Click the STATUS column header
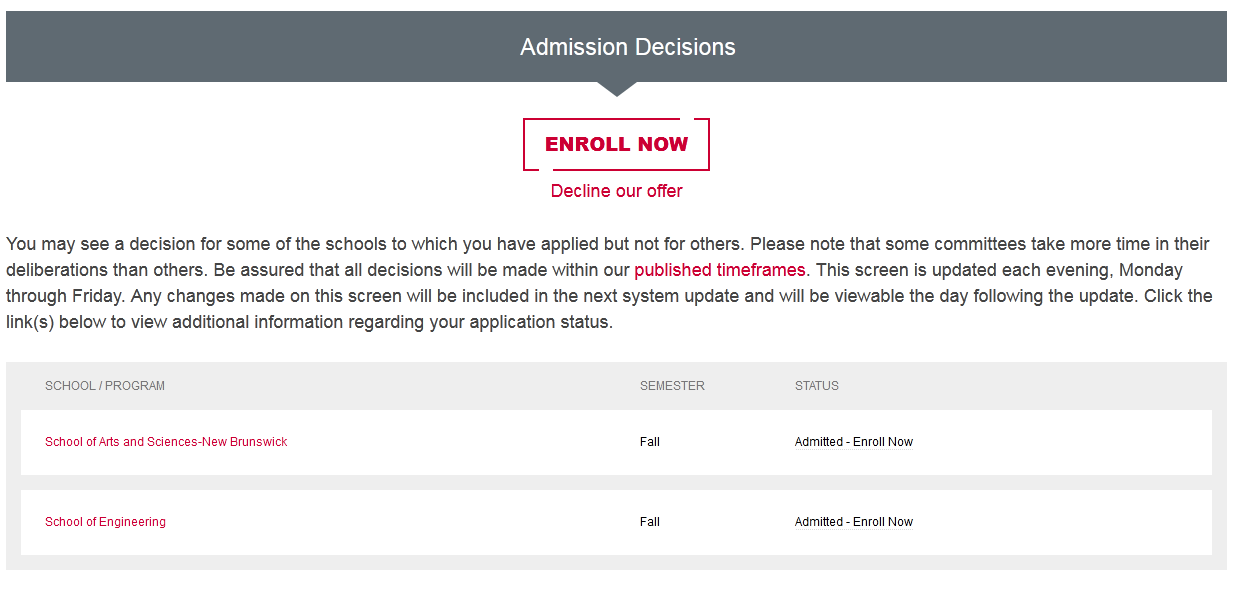 tap(816, 386)
